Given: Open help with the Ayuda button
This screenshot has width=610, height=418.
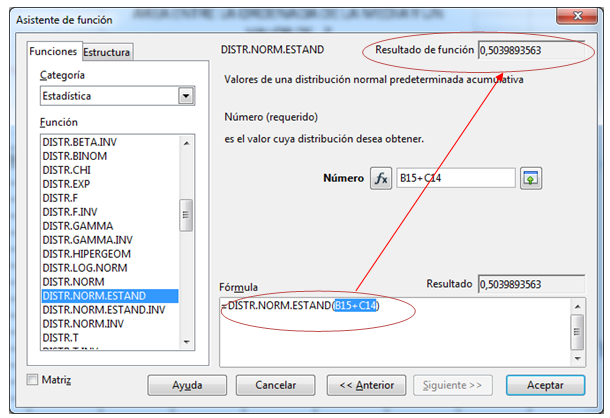Looking at the screenshot, I should pos(187,385).
